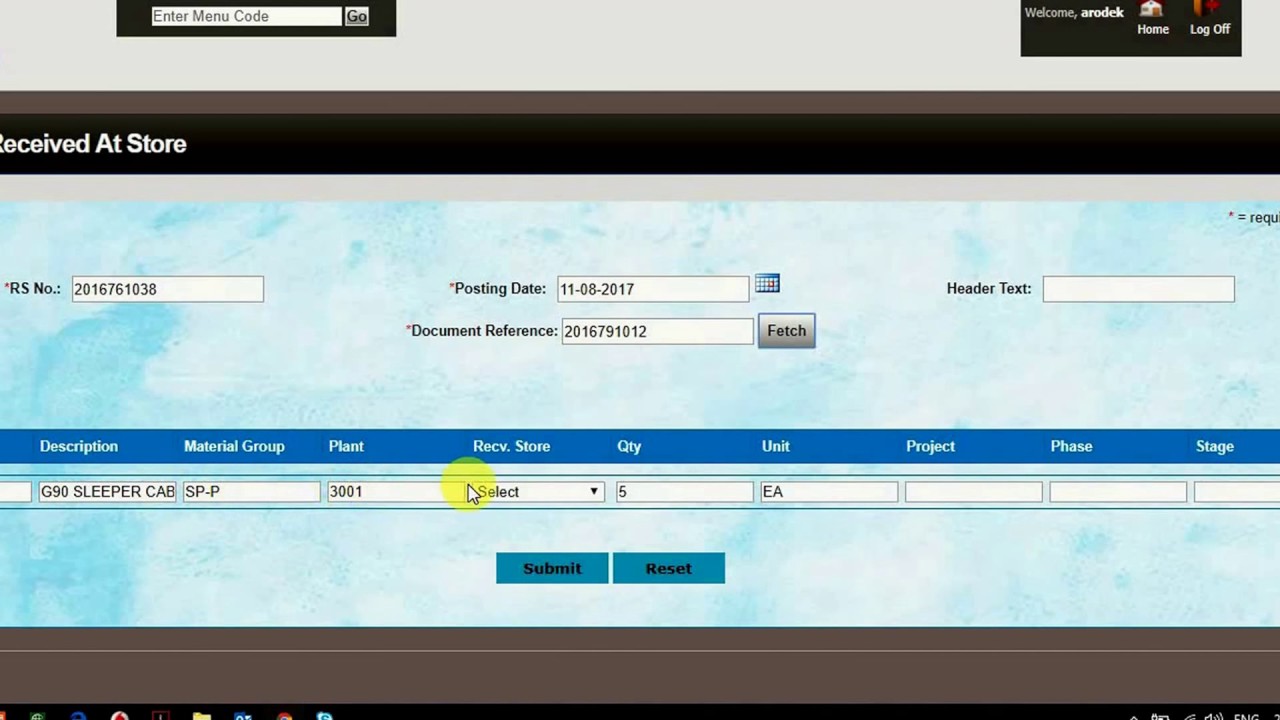Click the Home text link
Viewport: 1280px width, 720px height.
pos(1153,29)
